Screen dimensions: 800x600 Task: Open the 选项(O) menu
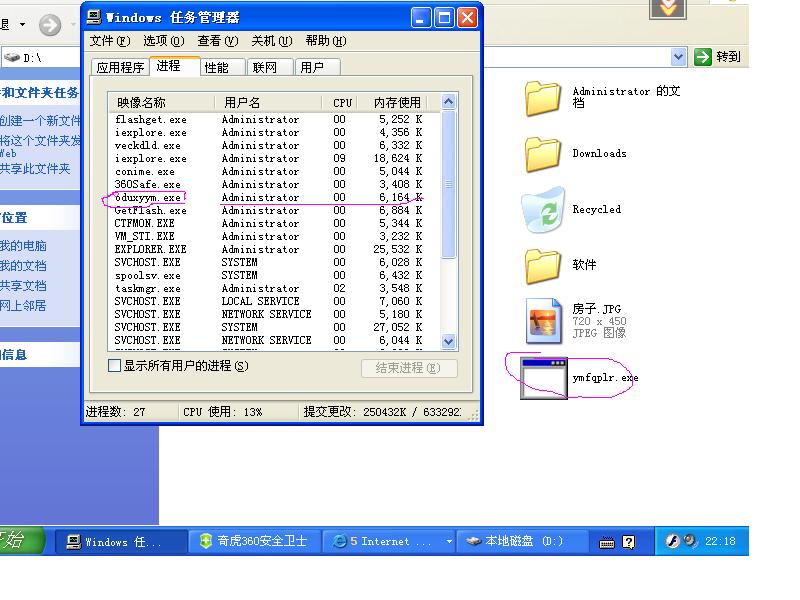(x=164, y=41)
